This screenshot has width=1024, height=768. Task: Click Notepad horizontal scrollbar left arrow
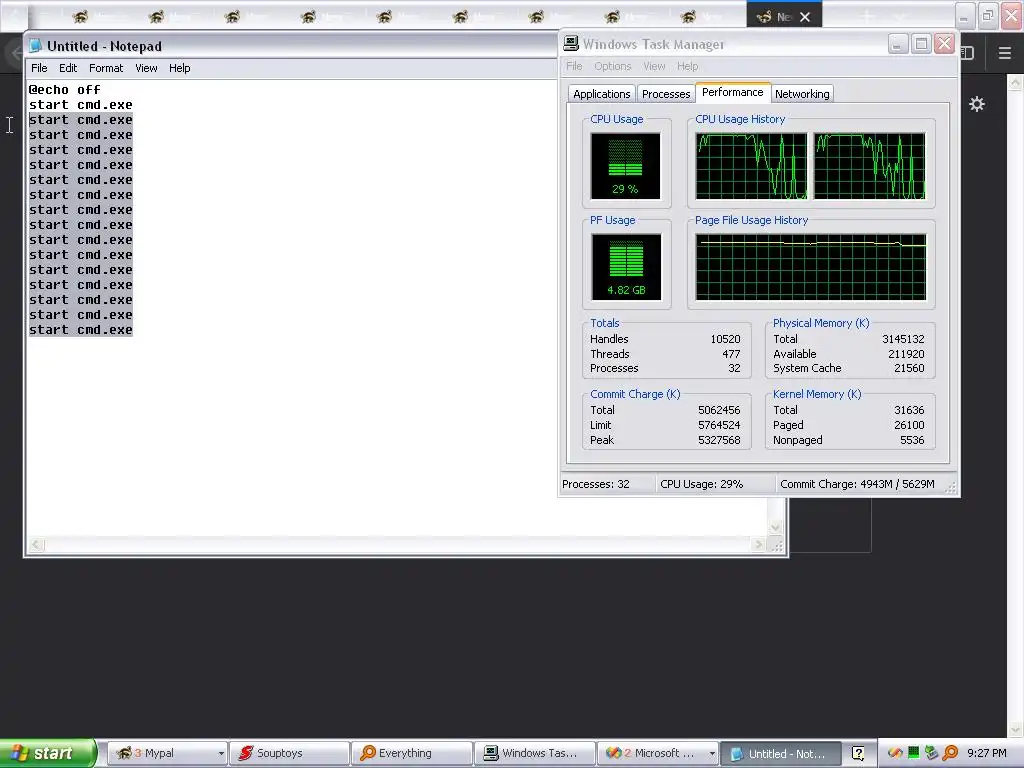click(x=36, y=545)
